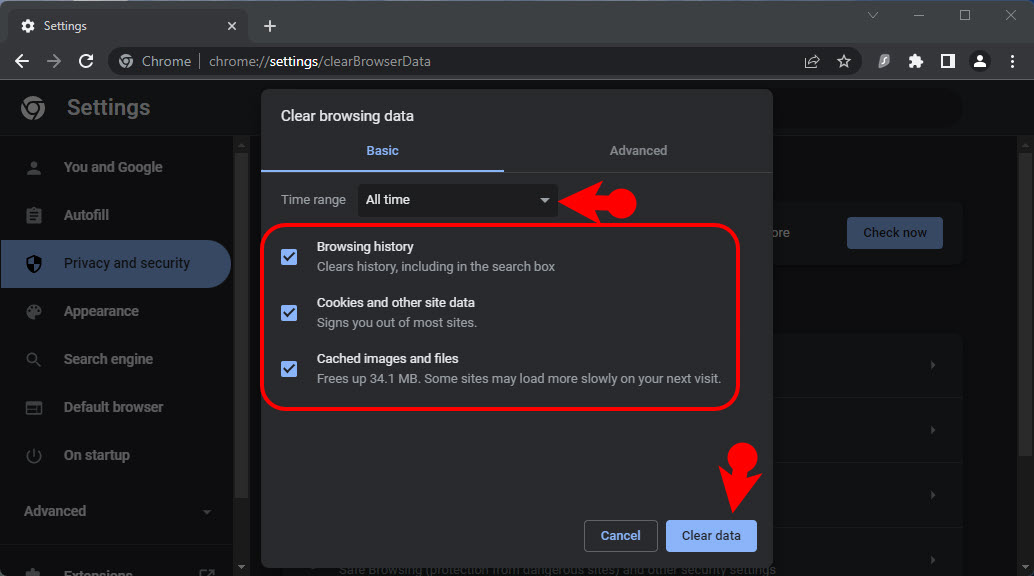The image size is (1034, 576).
Task: Bookmark this tab with the star icon
Action: tap(843, 61)
